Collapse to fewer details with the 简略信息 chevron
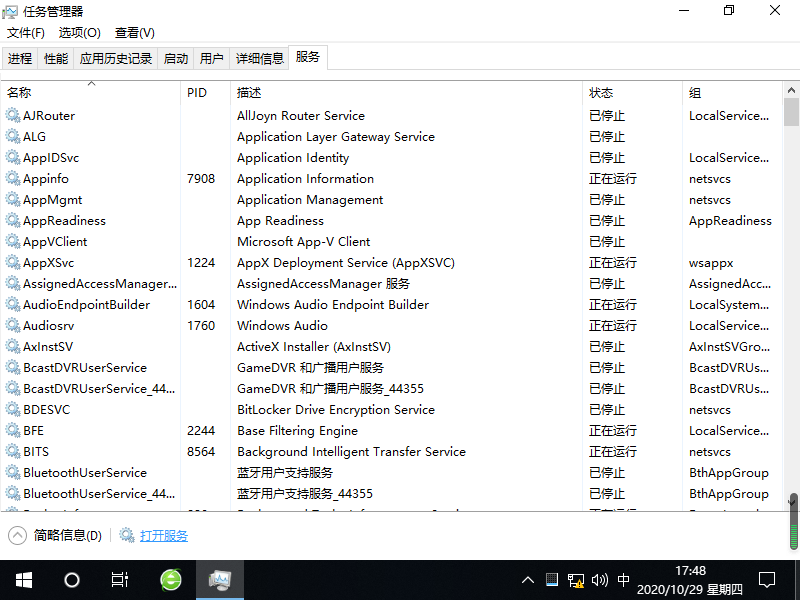 point(17,535)
